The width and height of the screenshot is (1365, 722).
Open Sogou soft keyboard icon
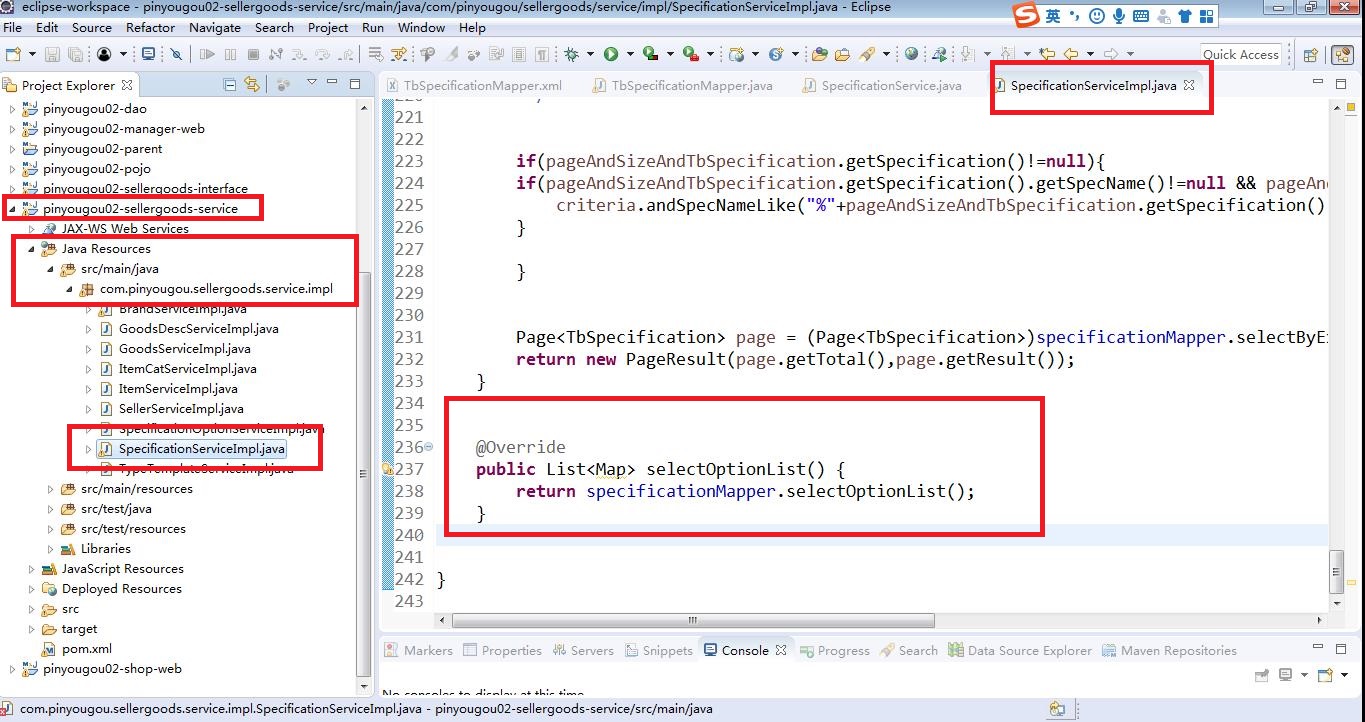[1141, 16]
